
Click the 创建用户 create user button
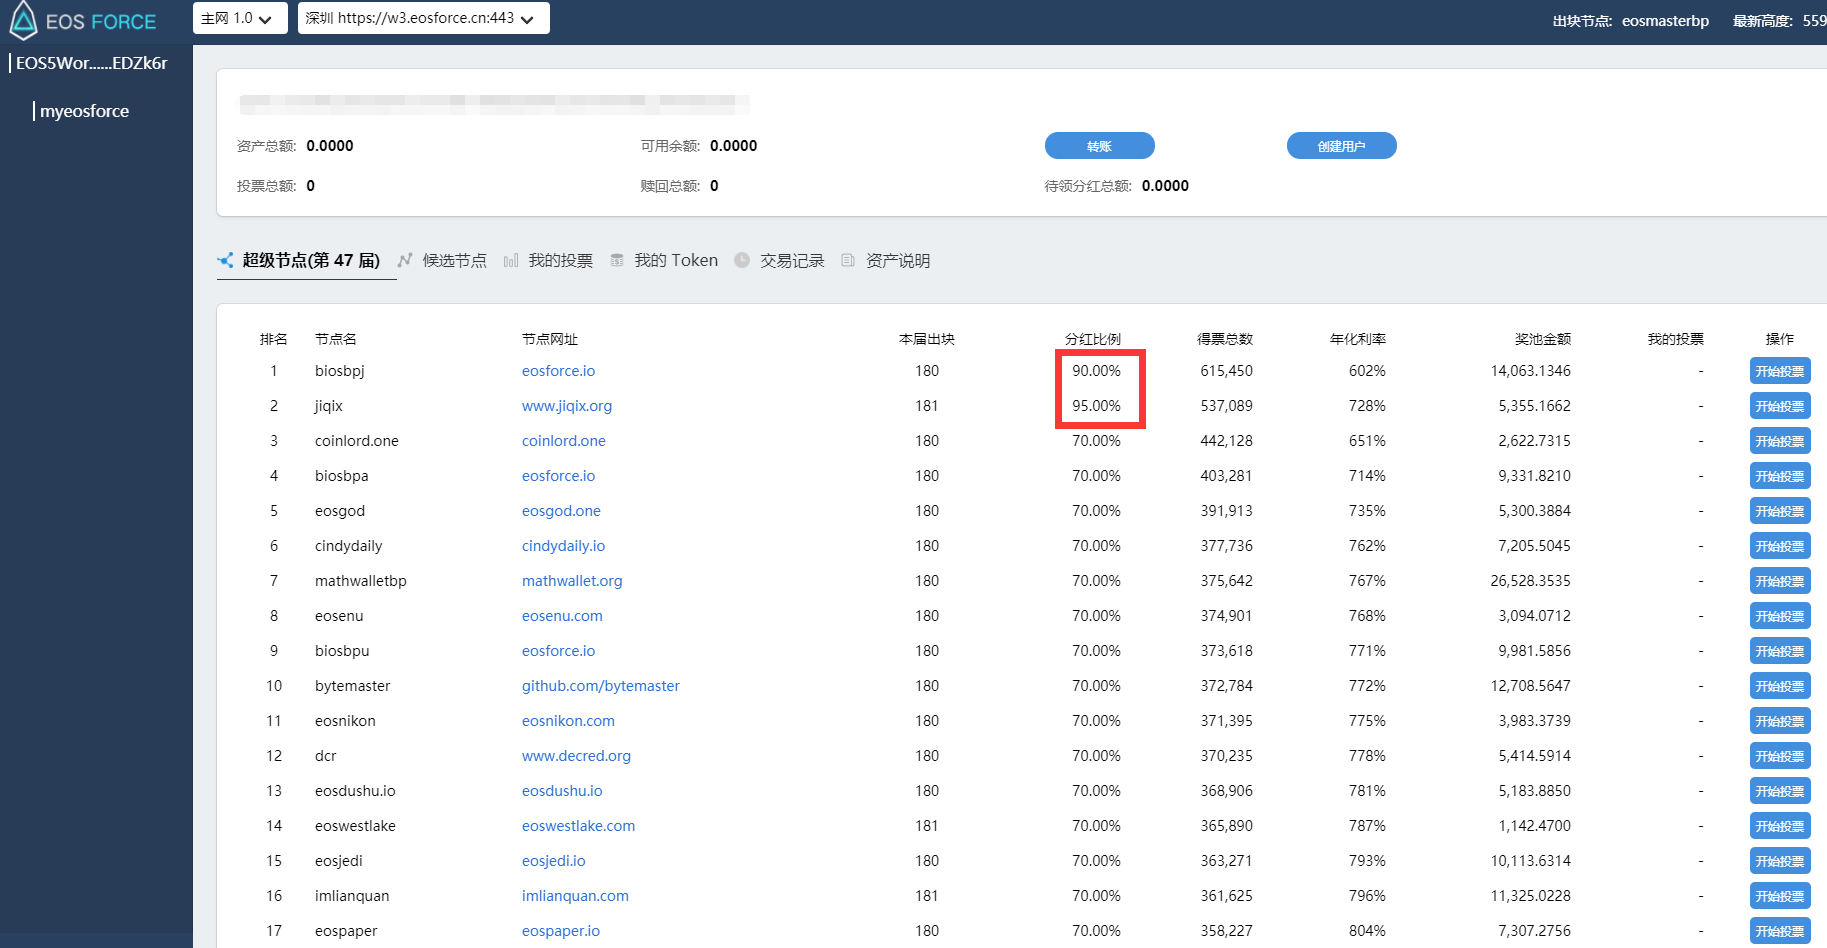point(1342,146)
